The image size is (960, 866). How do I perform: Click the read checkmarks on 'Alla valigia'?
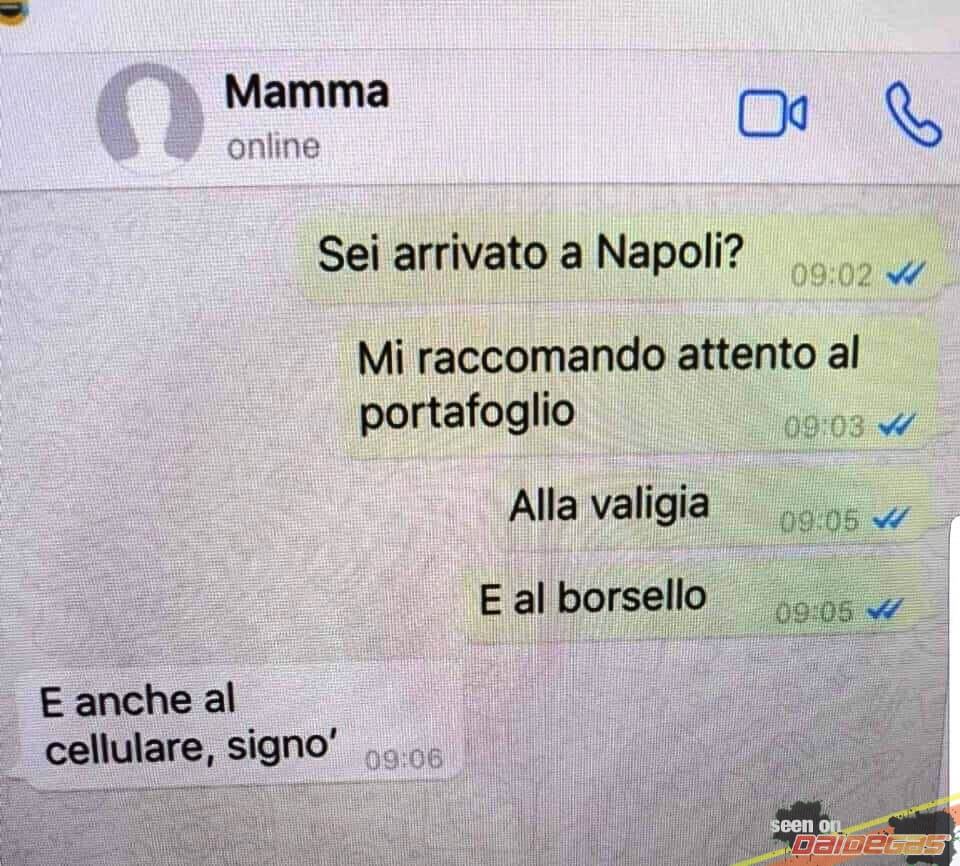tap(890, 519)
